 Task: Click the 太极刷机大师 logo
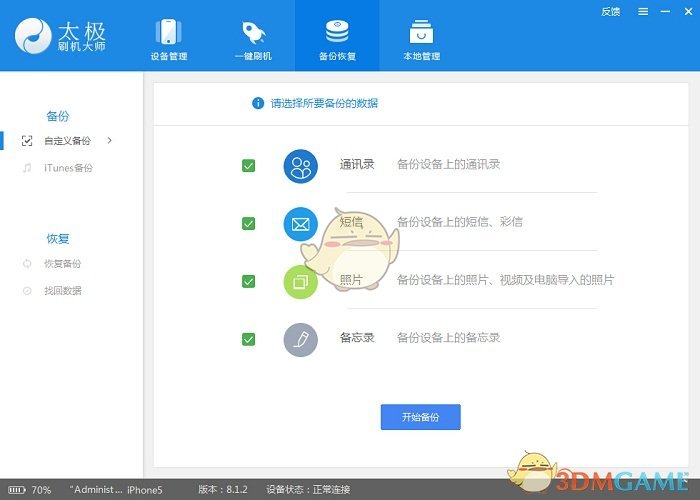click(60, 36)
